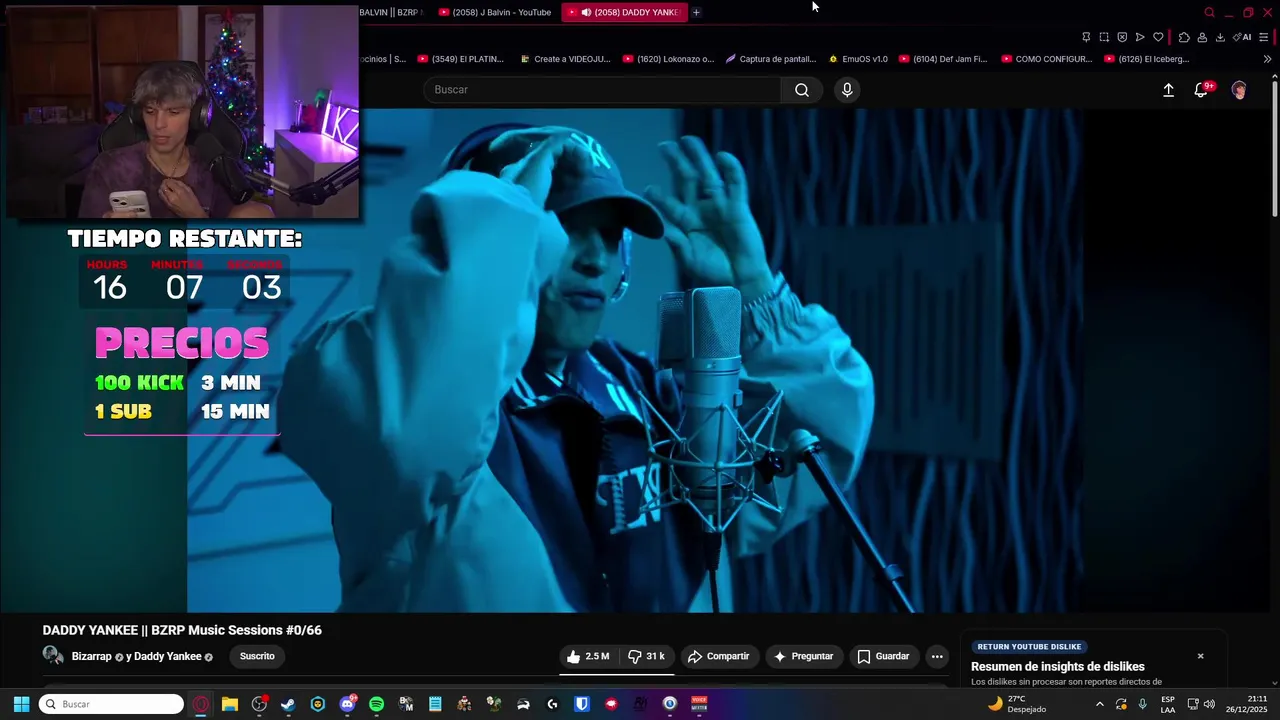The image size is (1280, 720).
Task: Click 'Resumen de insights de dislikes' heading
Action: click(x=1057, y=667)
